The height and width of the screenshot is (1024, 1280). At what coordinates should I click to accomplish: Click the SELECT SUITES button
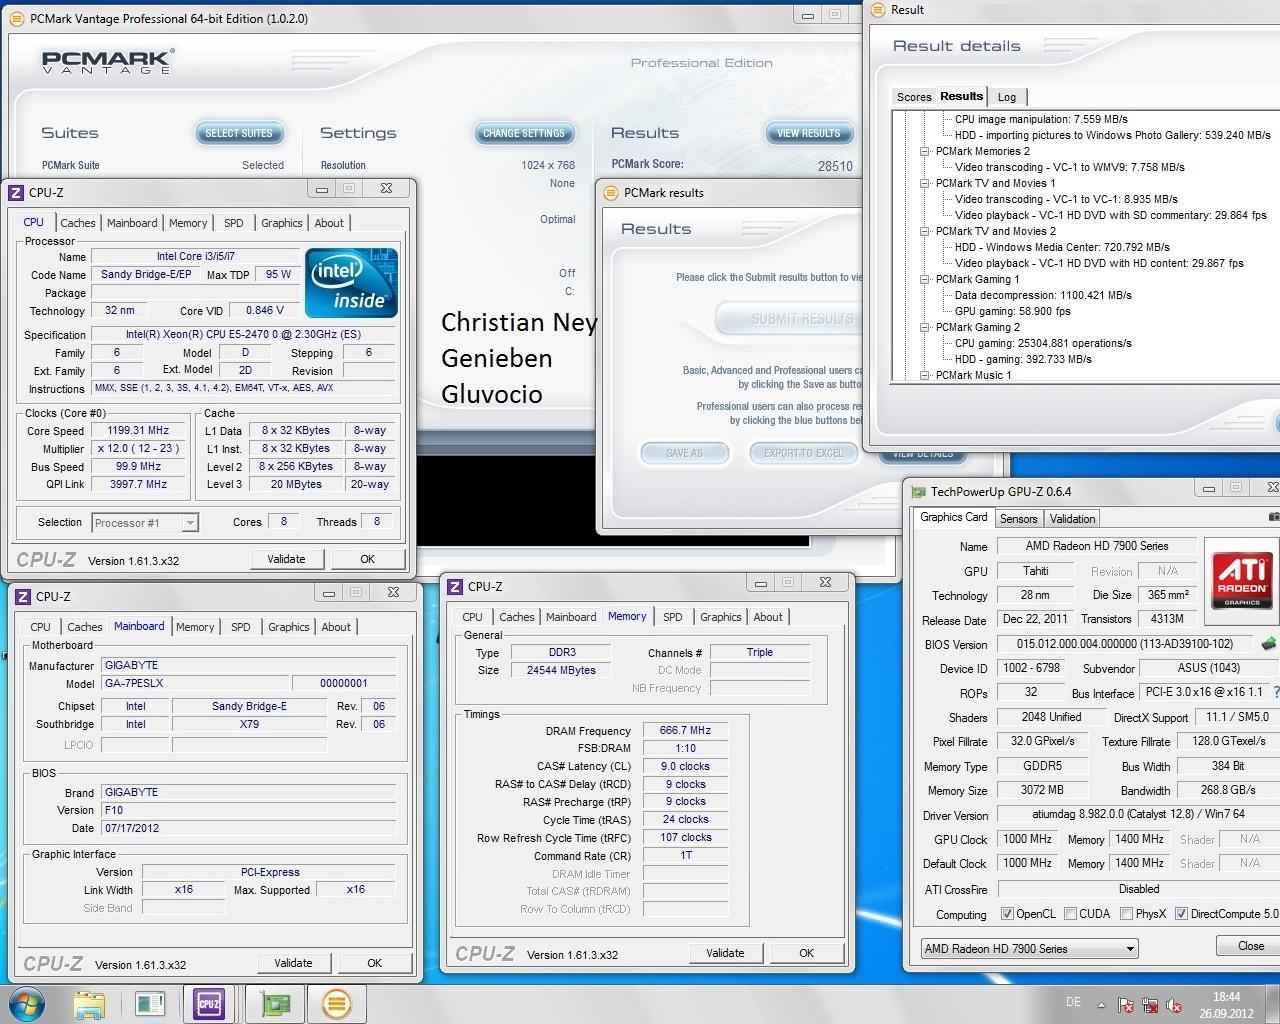point(238,133)
